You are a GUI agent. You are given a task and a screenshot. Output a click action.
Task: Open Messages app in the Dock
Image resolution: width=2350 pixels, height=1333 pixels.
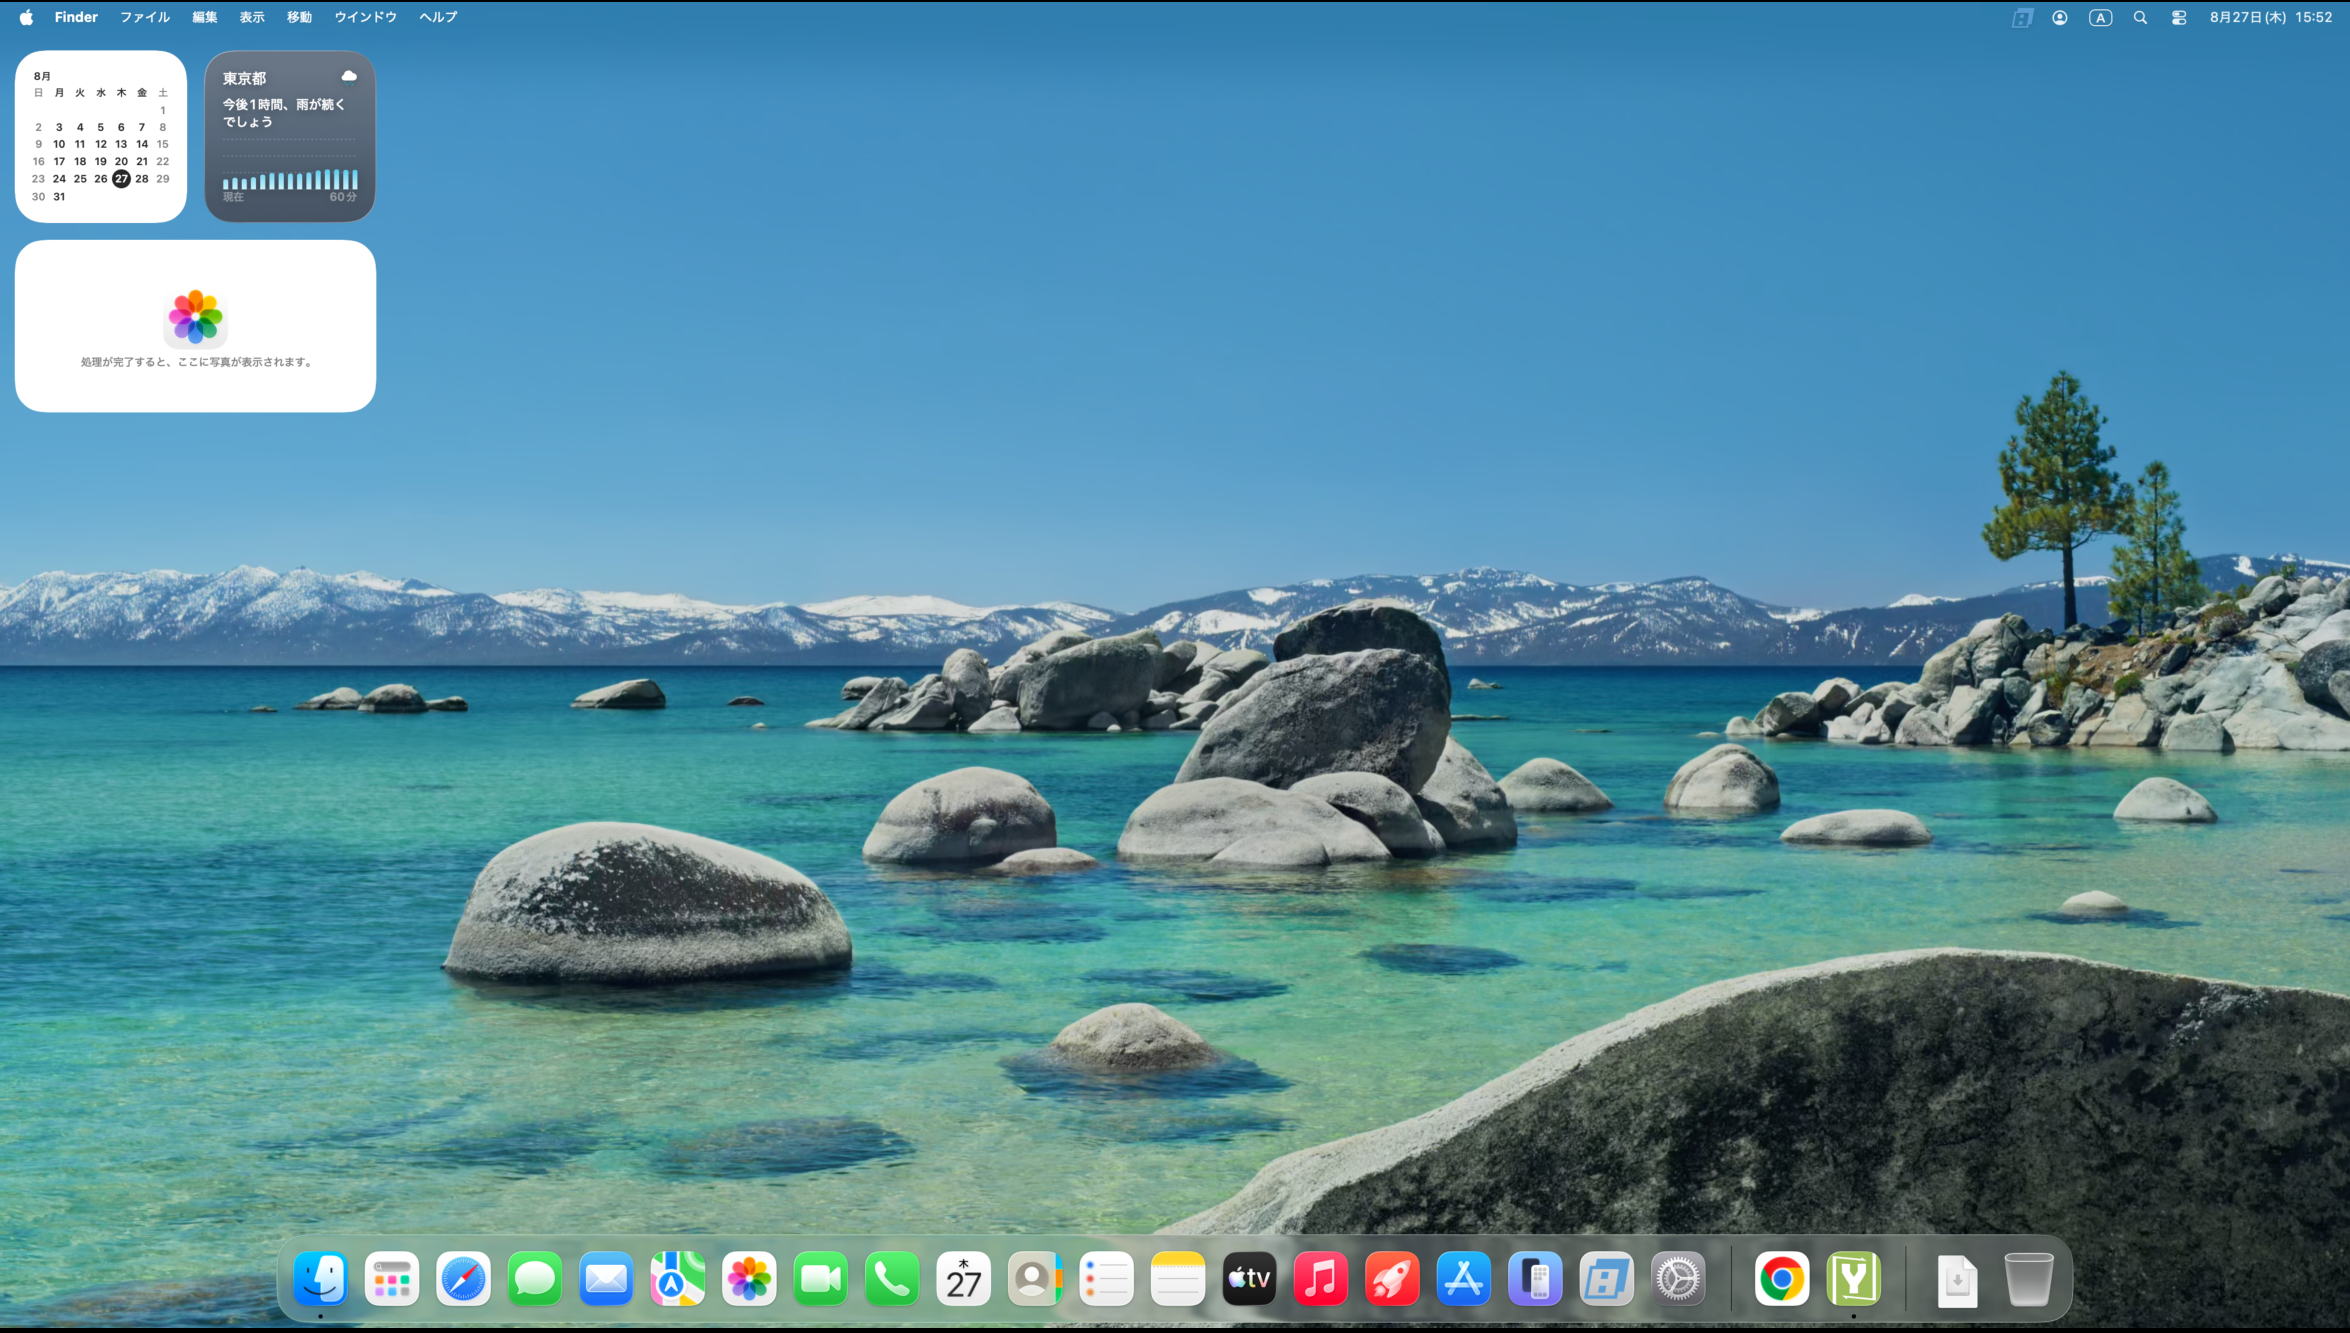[535, 1278]
